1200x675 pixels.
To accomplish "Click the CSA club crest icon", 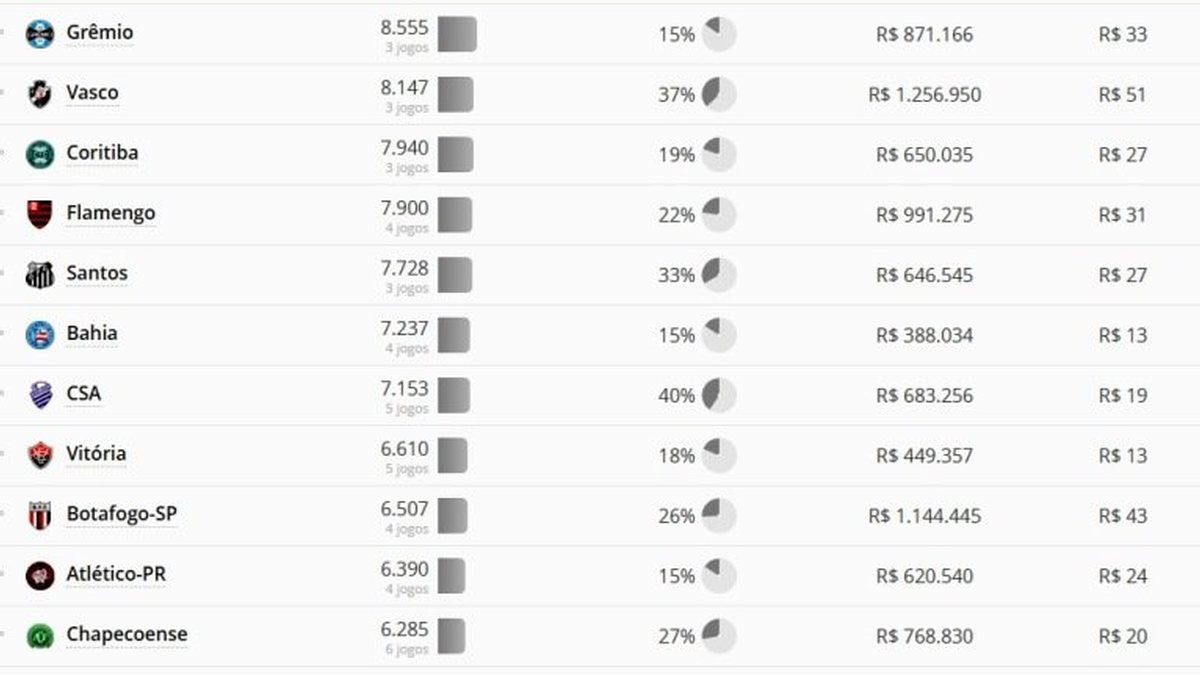I will [40, 395].
